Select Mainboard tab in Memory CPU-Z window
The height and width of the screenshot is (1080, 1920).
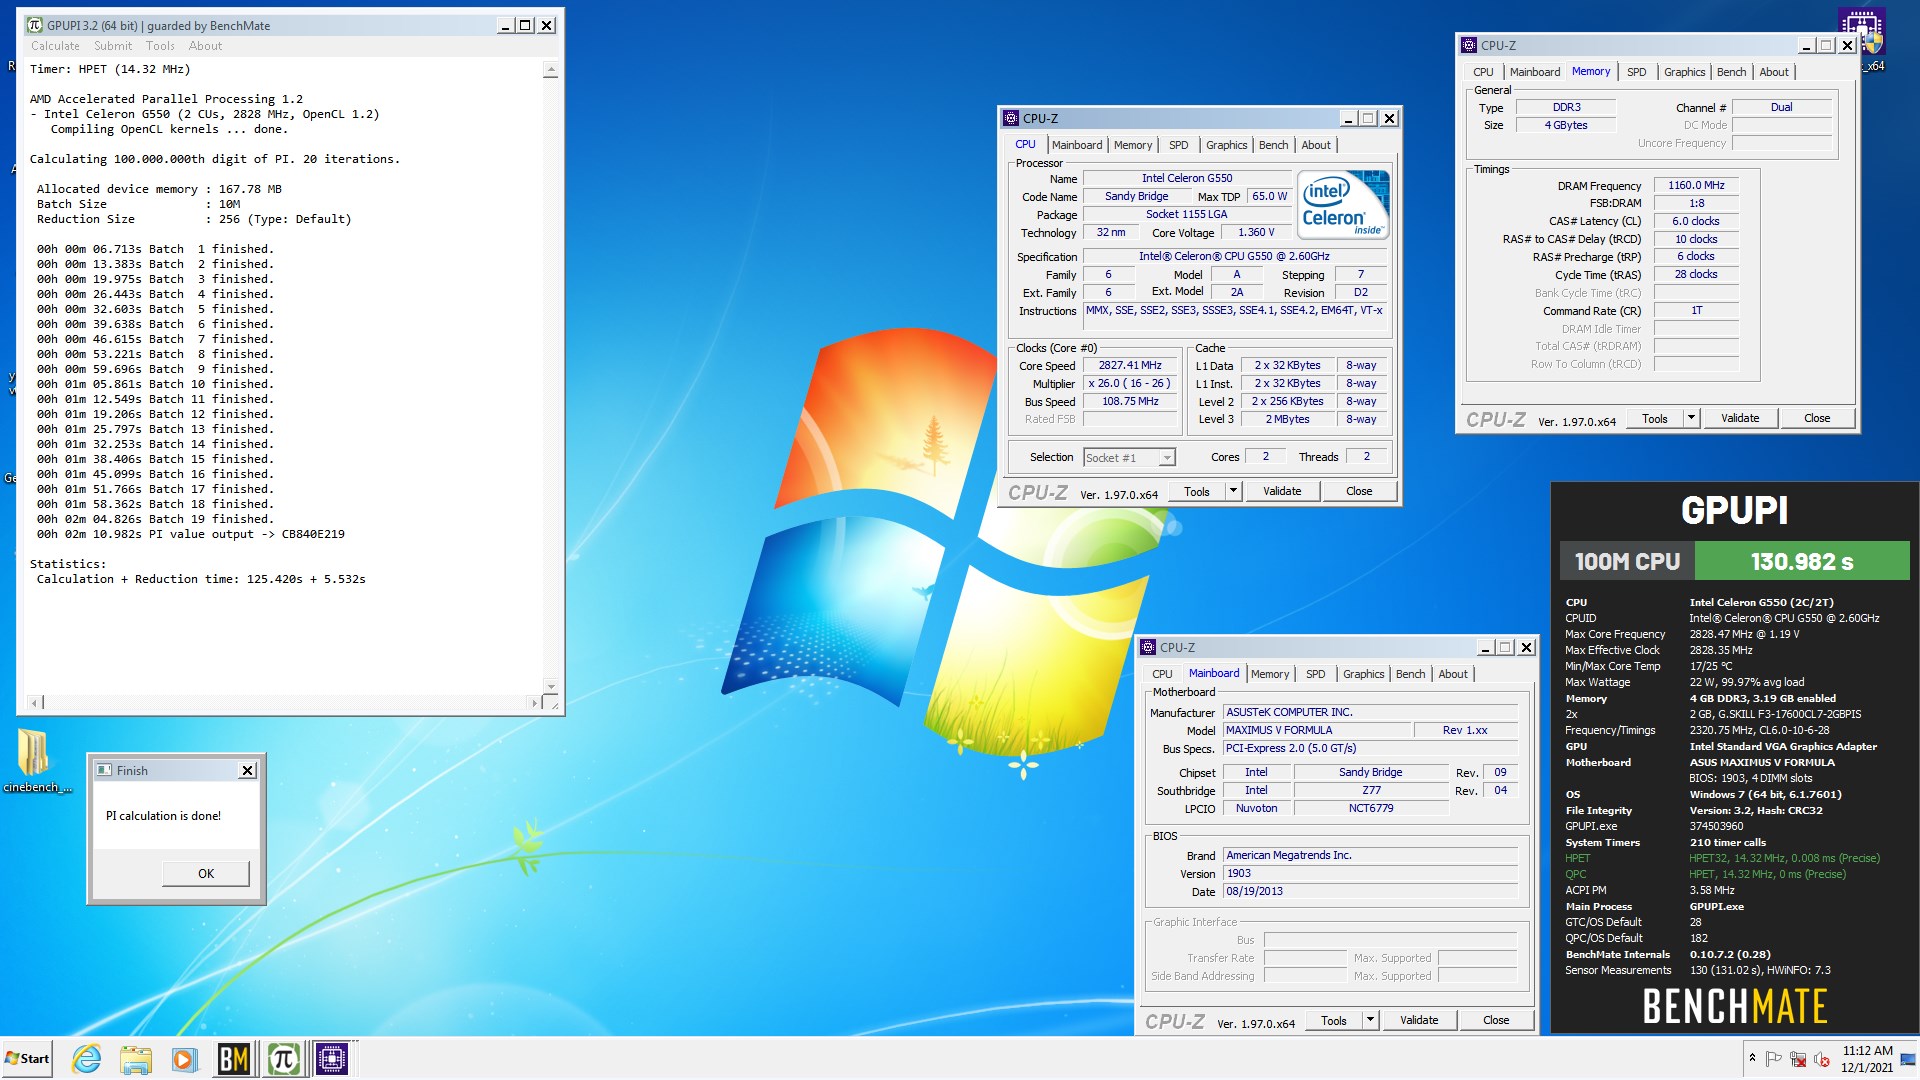(1535, 72)
